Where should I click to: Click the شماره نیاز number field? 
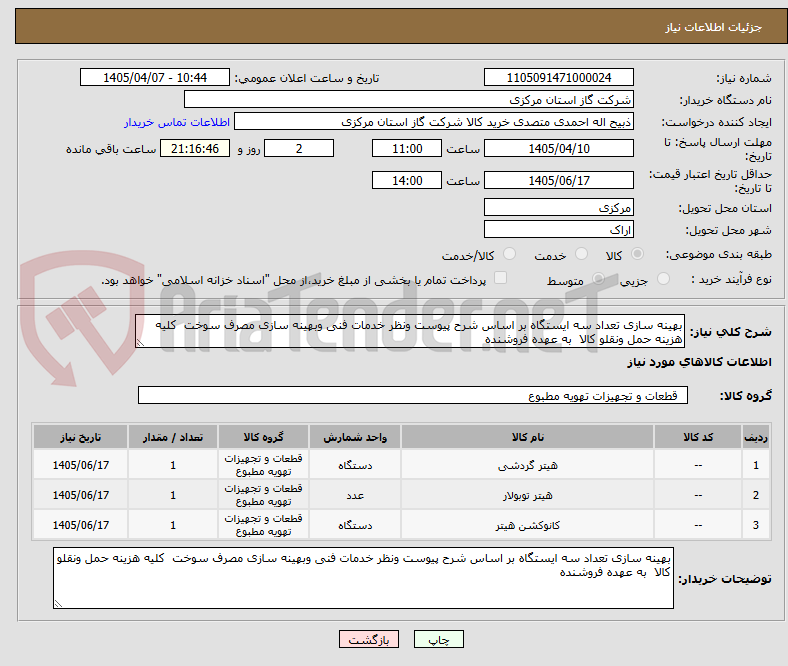click(x=559, y=77)
